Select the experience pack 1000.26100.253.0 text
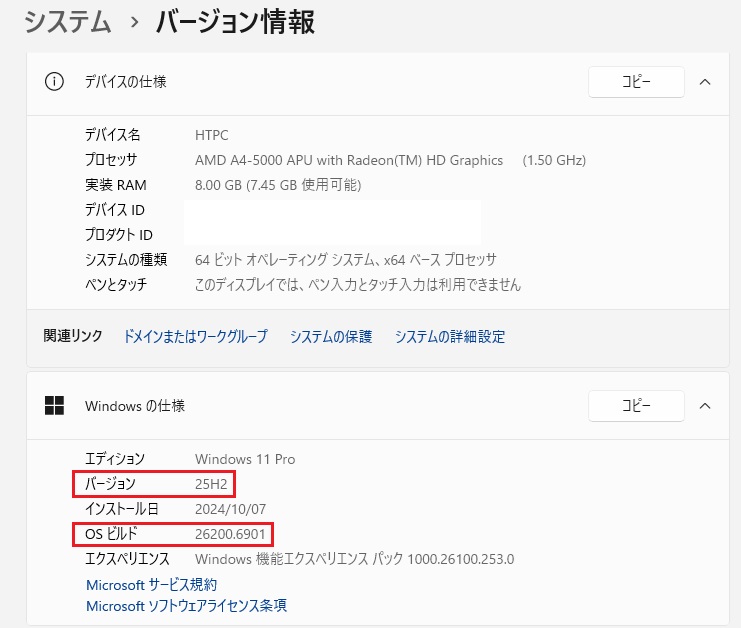 [x=354, y=559]
